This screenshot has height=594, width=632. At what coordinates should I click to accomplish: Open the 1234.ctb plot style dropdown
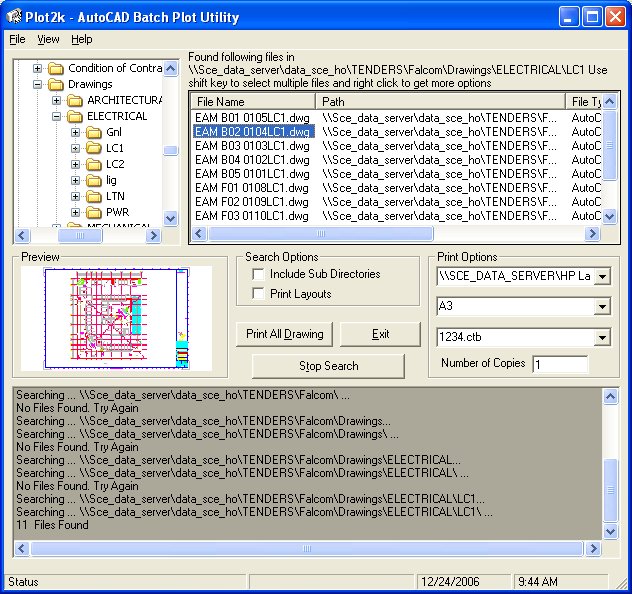click(x=602, y=337)
